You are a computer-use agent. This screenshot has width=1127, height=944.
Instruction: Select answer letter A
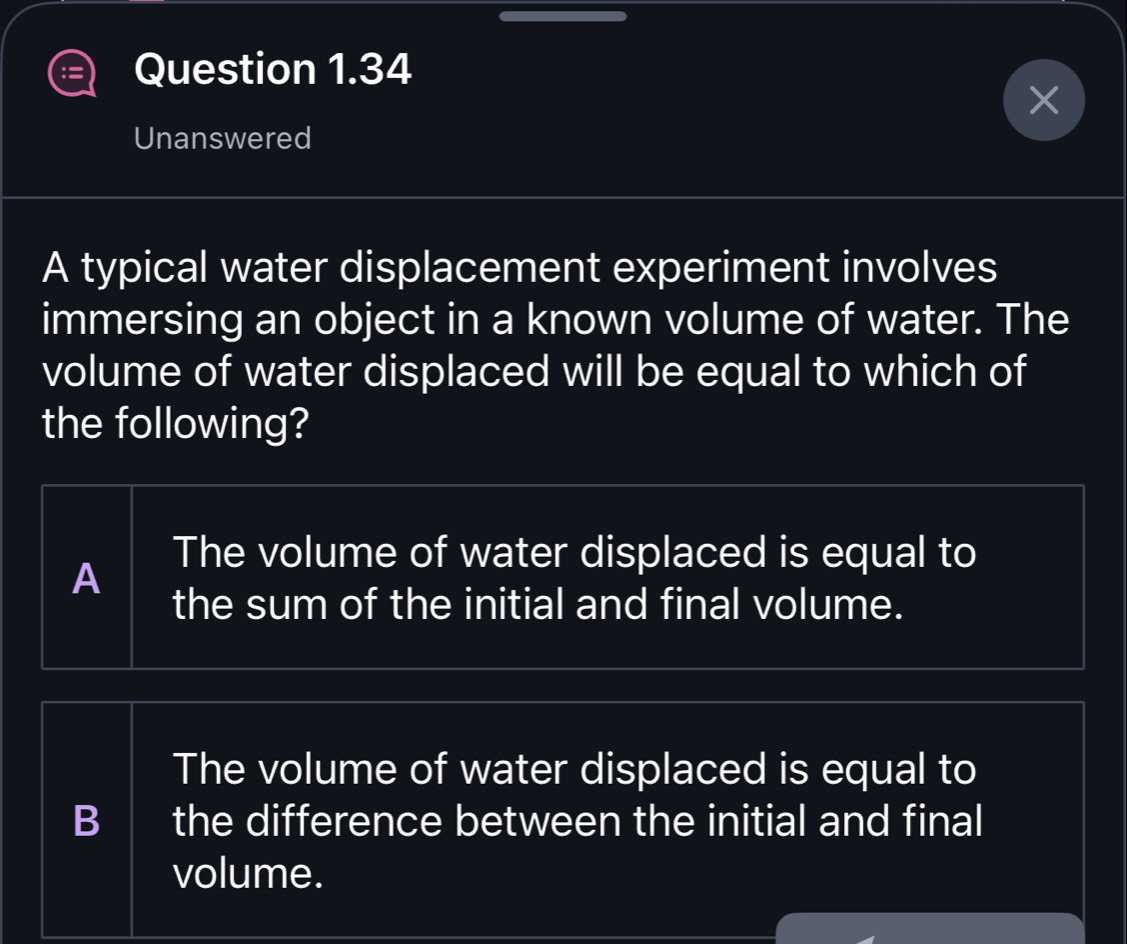[88, 578]
